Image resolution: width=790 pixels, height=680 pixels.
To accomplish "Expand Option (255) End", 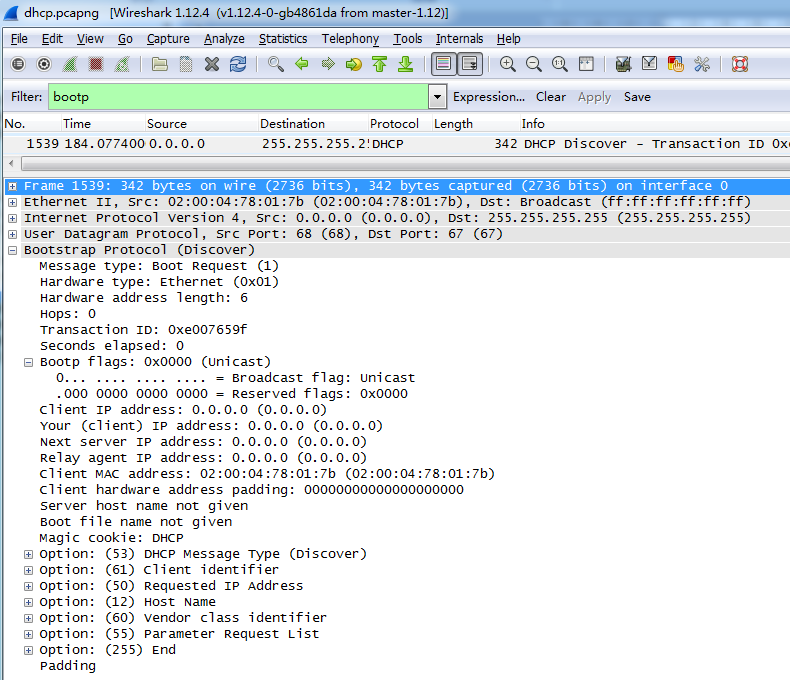I will pyautogui.click(x=29, y=650).
